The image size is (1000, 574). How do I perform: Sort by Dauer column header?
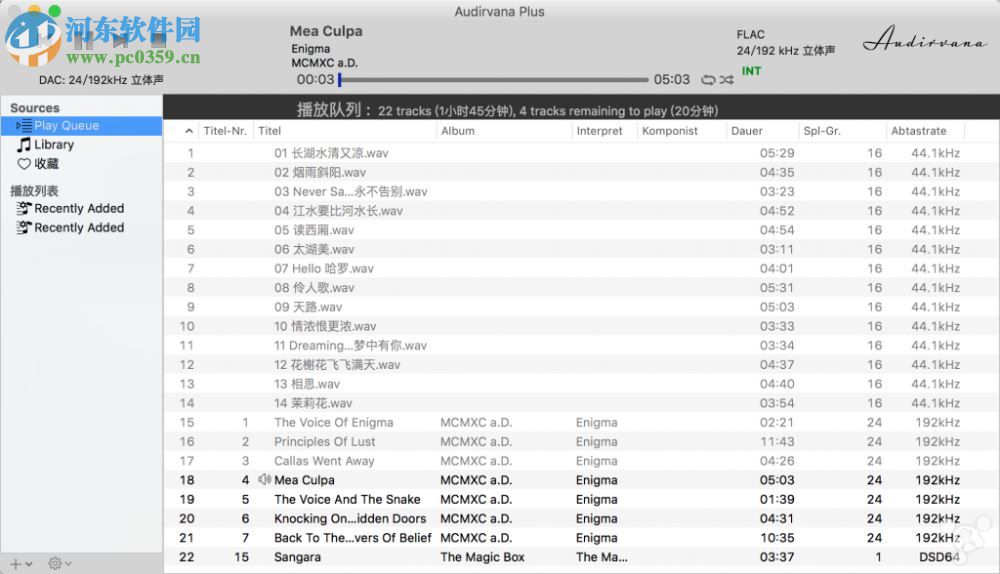tap(762, 131)
